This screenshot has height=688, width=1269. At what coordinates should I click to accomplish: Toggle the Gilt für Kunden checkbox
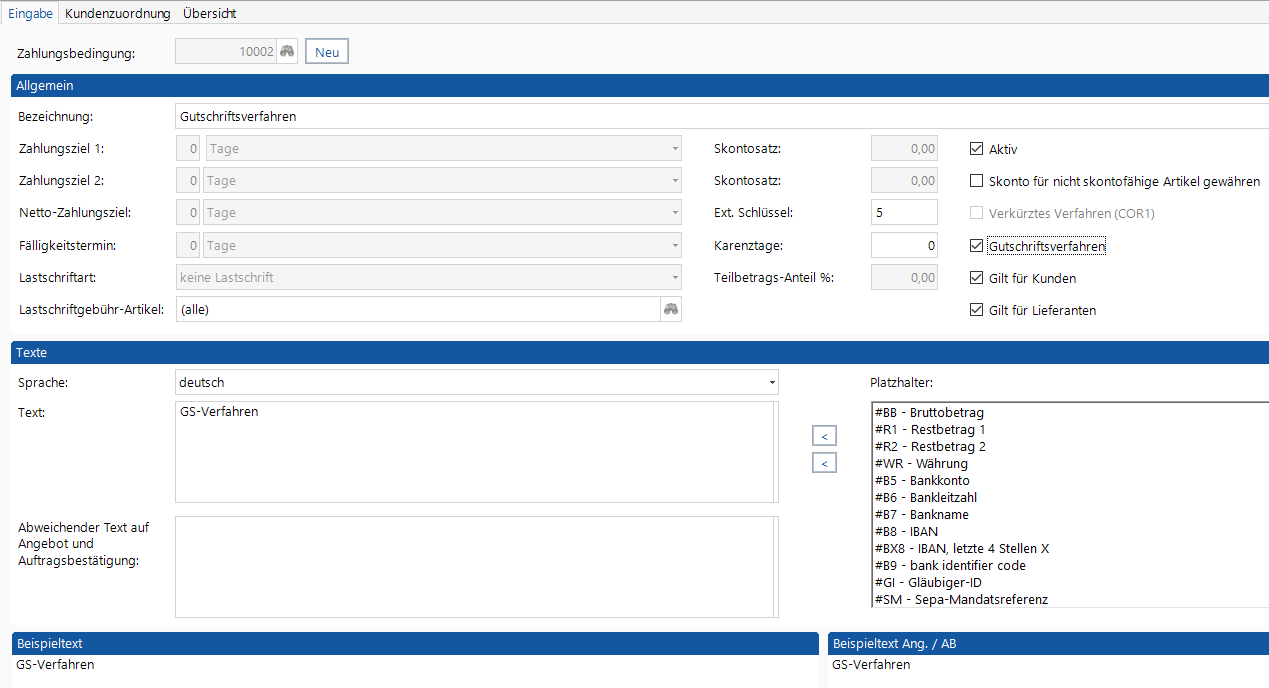tap(977, 278)
